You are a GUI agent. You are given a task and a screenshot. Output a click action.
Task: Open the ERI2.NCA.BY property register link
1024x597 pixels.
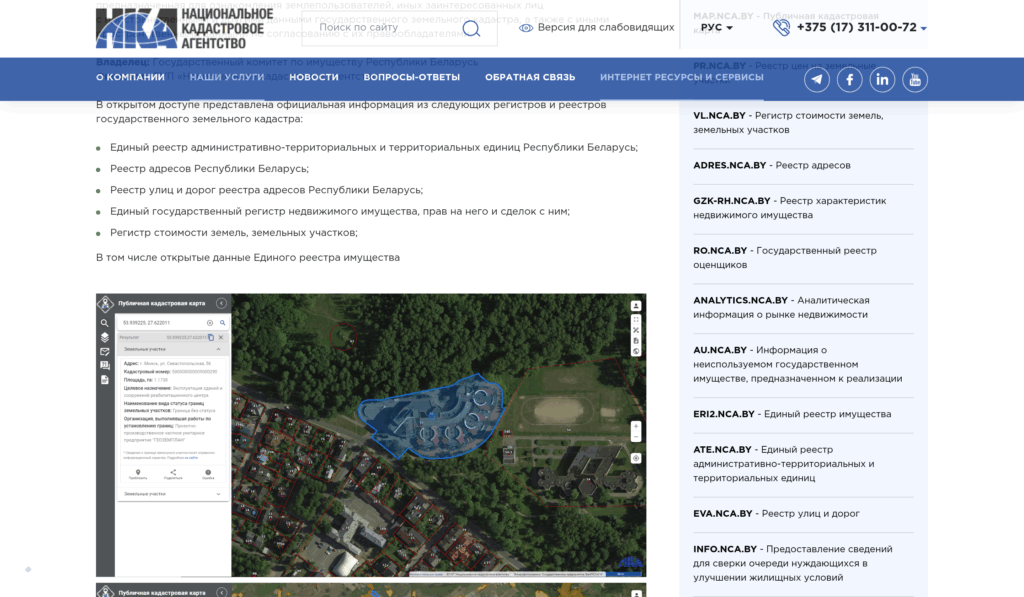(x=792, y=414)
